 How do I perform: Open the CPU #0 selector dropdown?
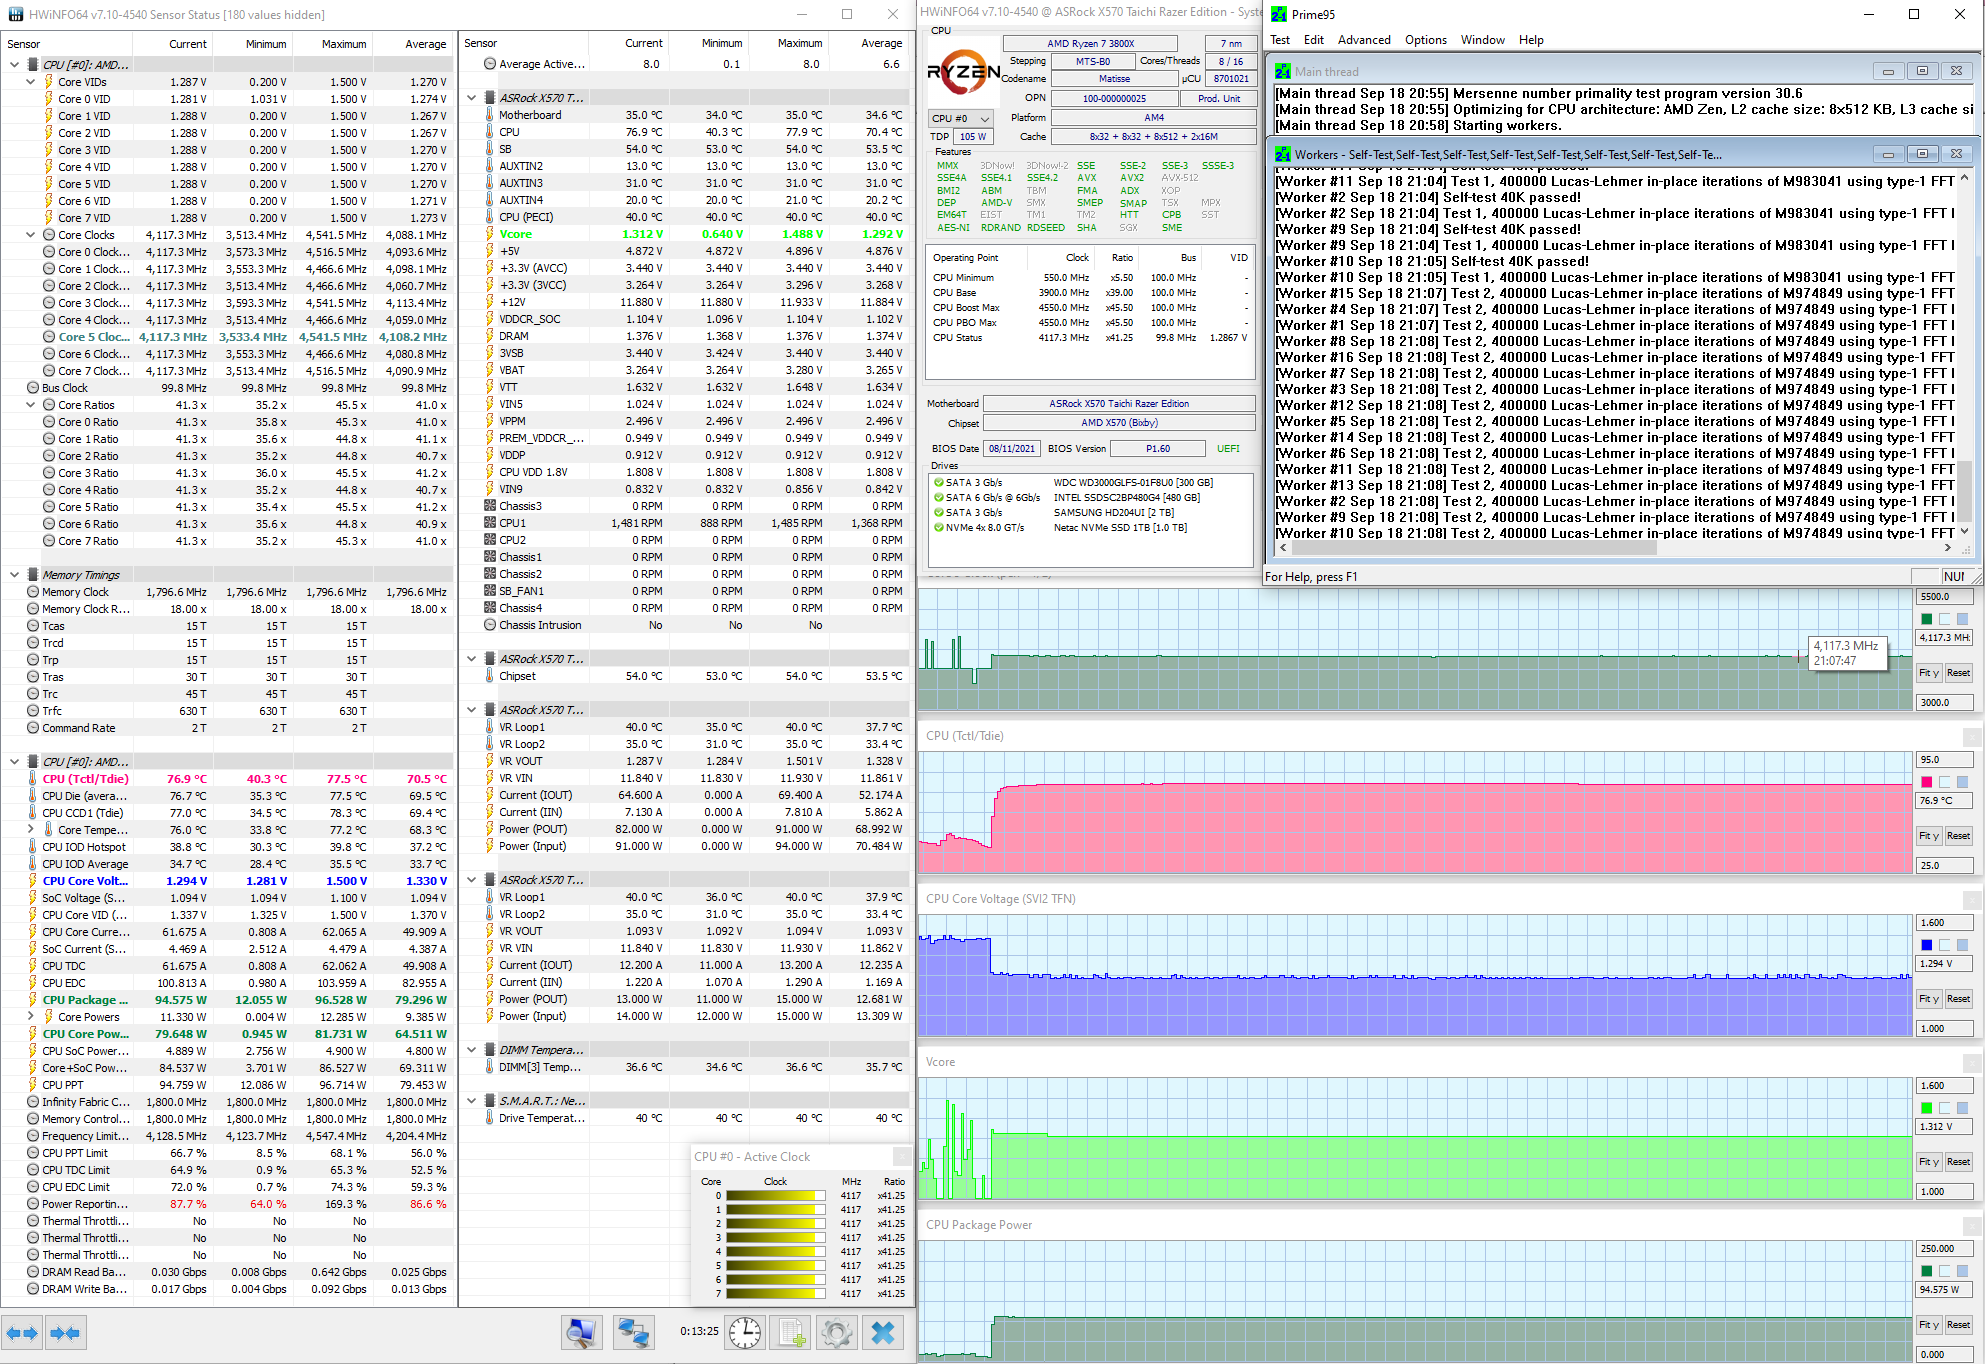coord(960,118)
